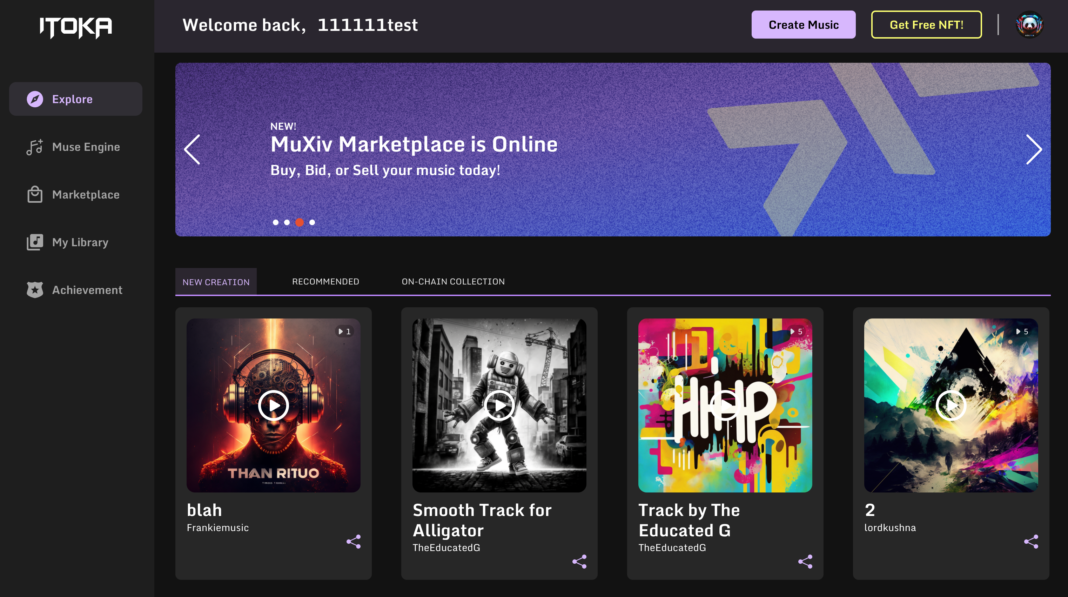1068x597 pixels.
Task: Play the track titled 2 by lordkushna
Action: point(951,405)
